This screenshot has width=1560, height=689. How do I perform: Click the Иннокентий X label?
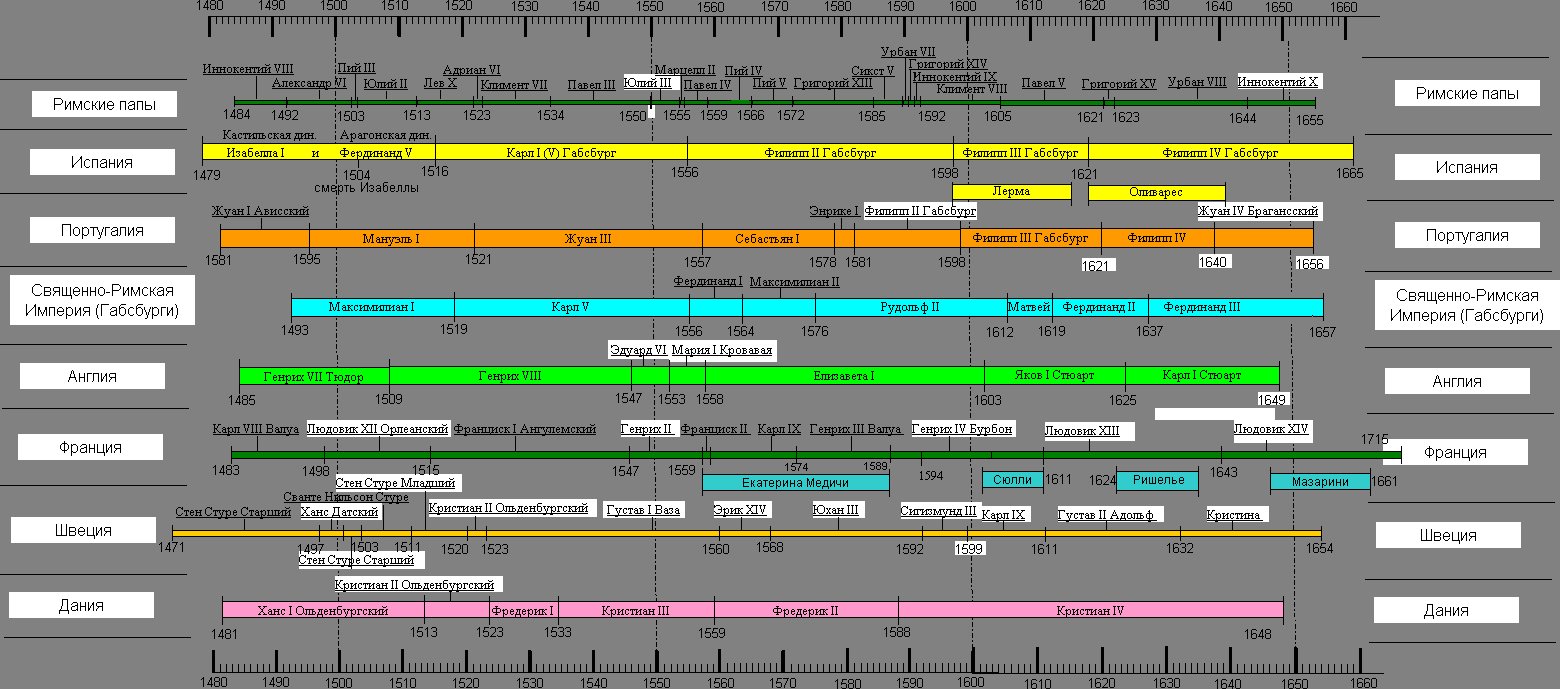1278,81
